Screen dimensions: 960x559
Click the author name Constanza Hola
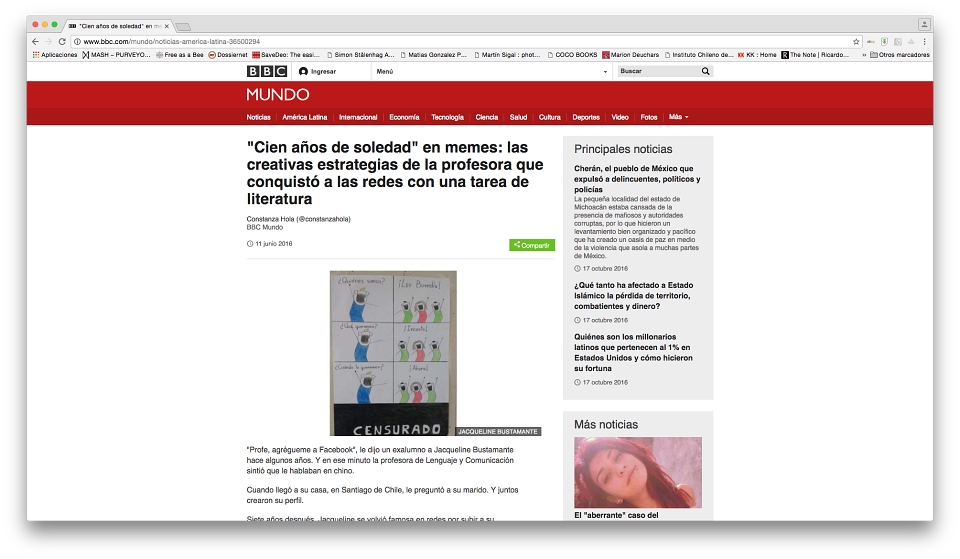(271, 219)
